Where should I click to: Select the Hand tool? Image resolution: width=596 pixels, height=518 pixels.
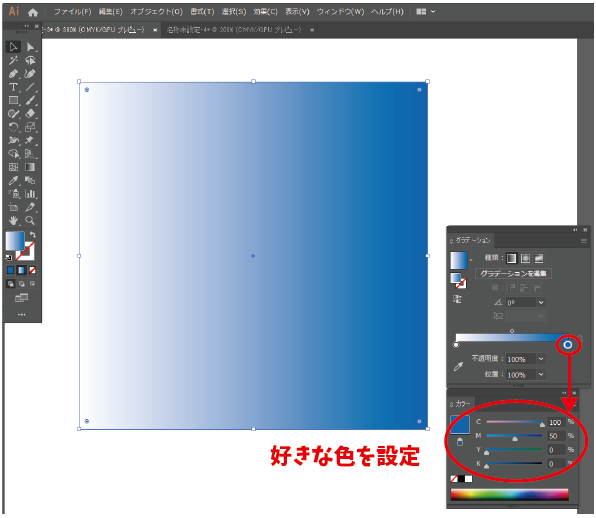click(13, 220)
